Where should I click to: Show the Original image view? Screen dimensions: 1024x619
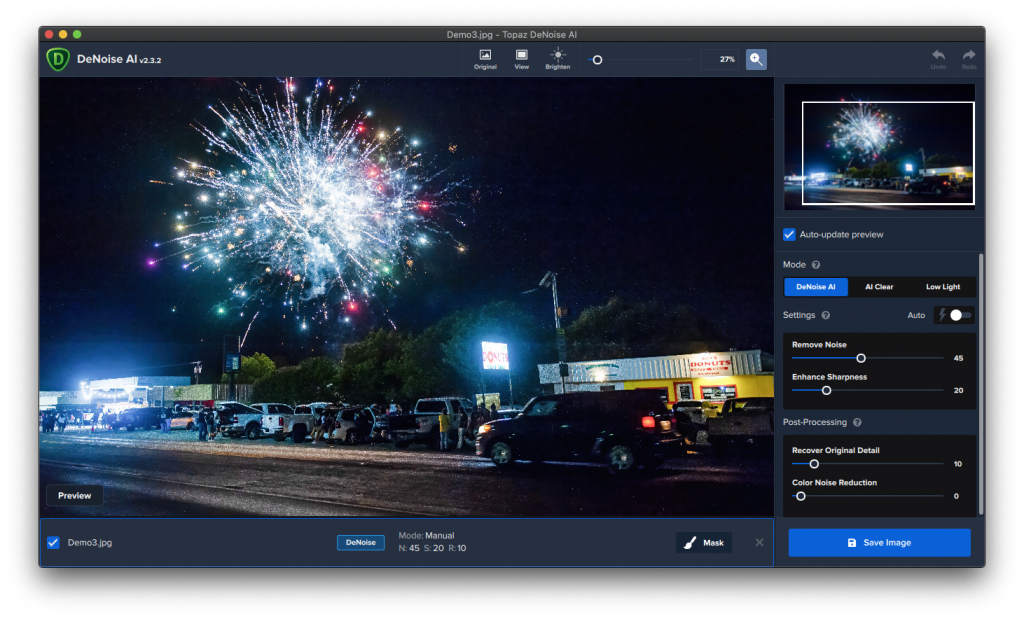tap(485, 59)
